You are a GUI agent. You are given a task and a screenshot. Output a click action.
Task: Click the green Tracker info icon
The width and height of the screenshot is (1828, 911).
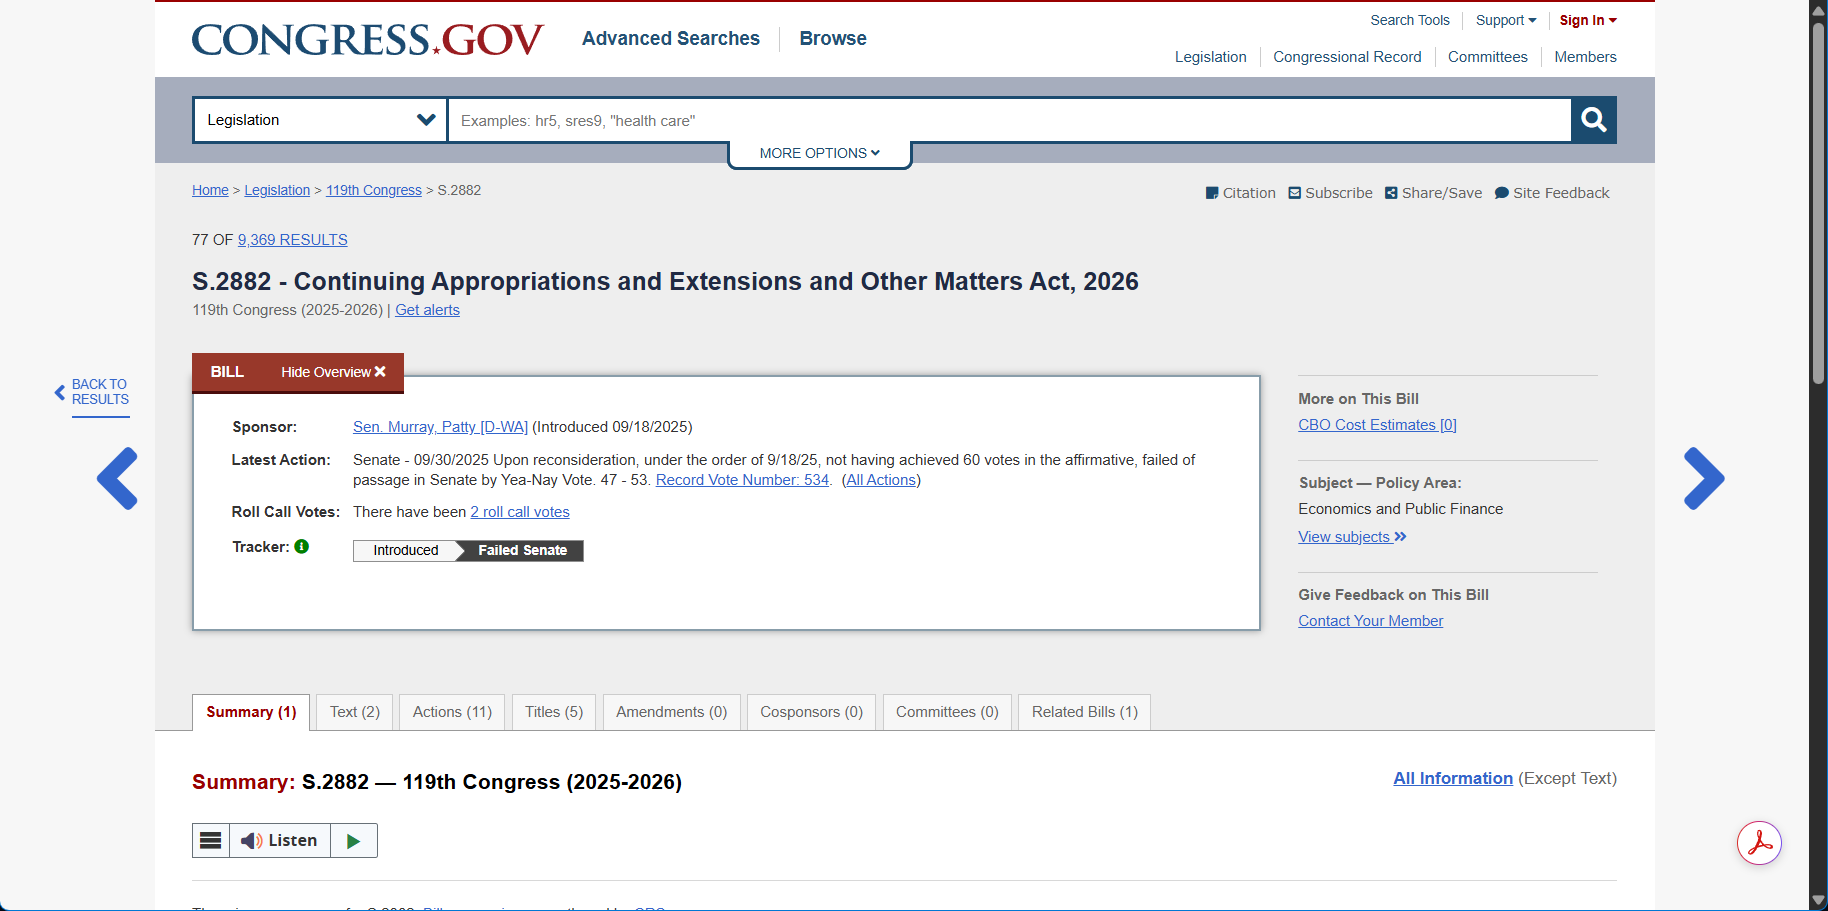302,547
